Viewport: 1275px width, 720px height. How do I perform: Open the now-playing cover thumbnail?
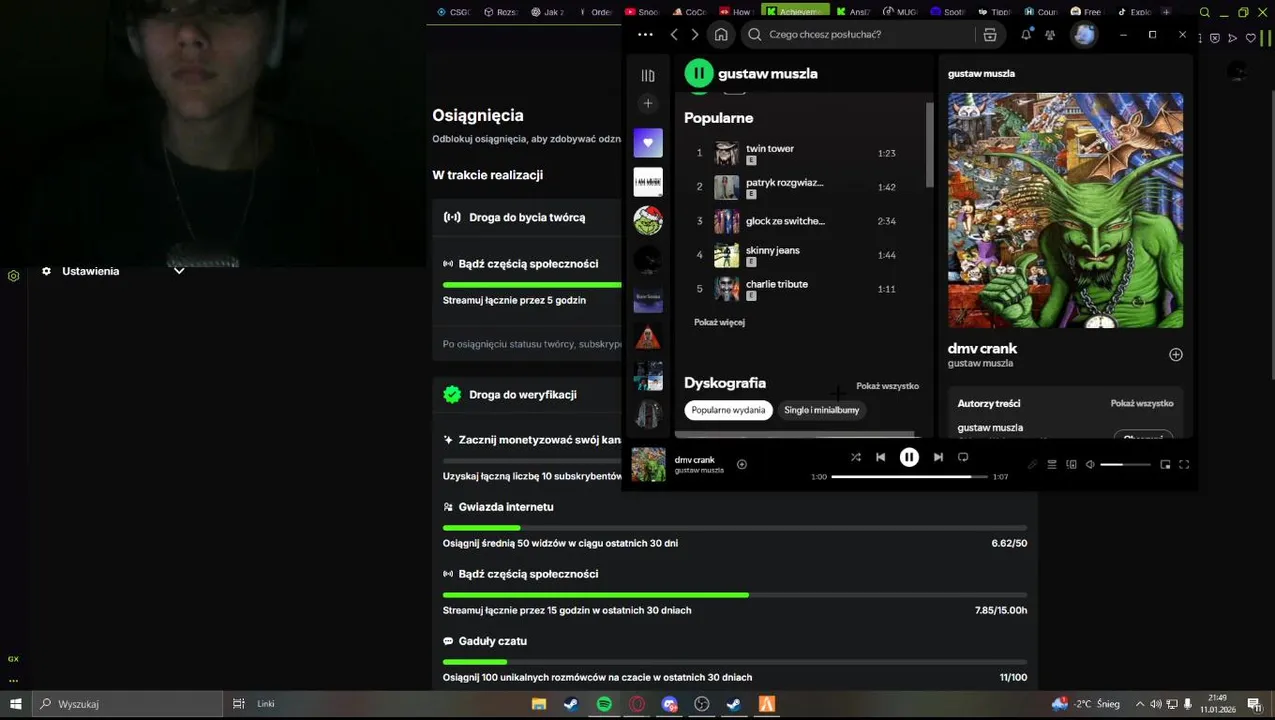648,464
